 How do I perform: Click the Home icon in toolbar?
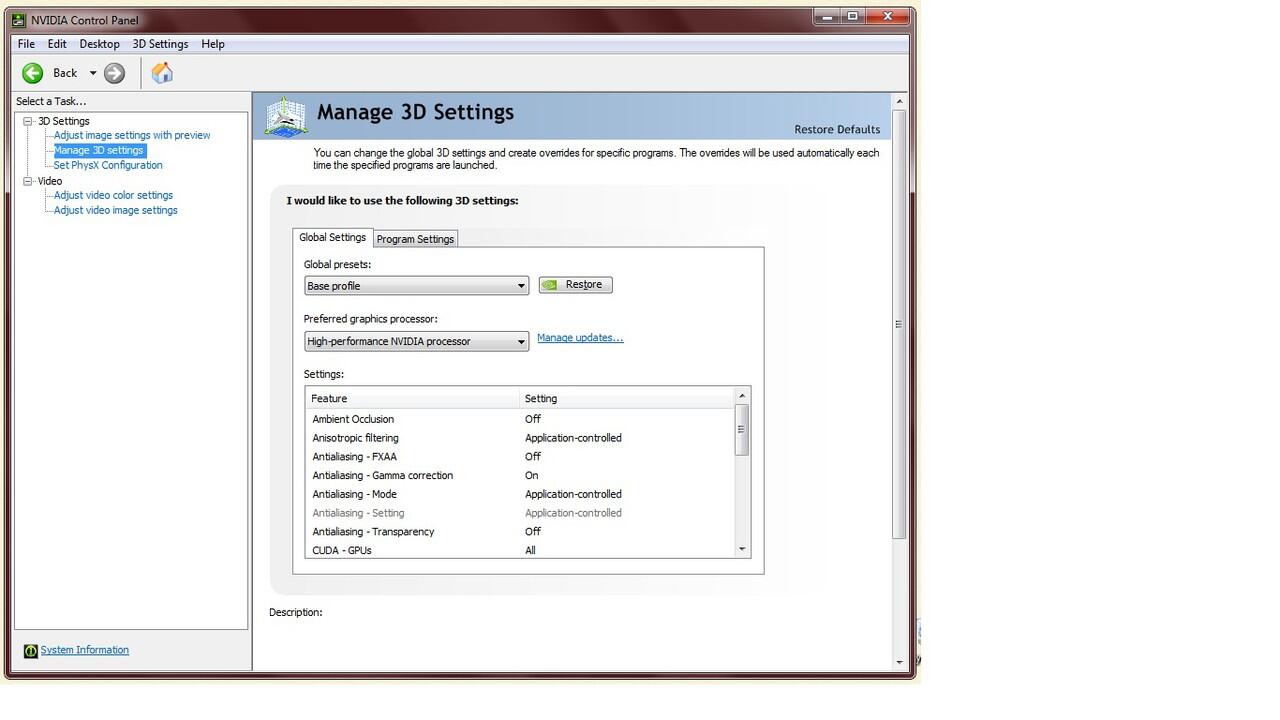click(x=162, y=73)
